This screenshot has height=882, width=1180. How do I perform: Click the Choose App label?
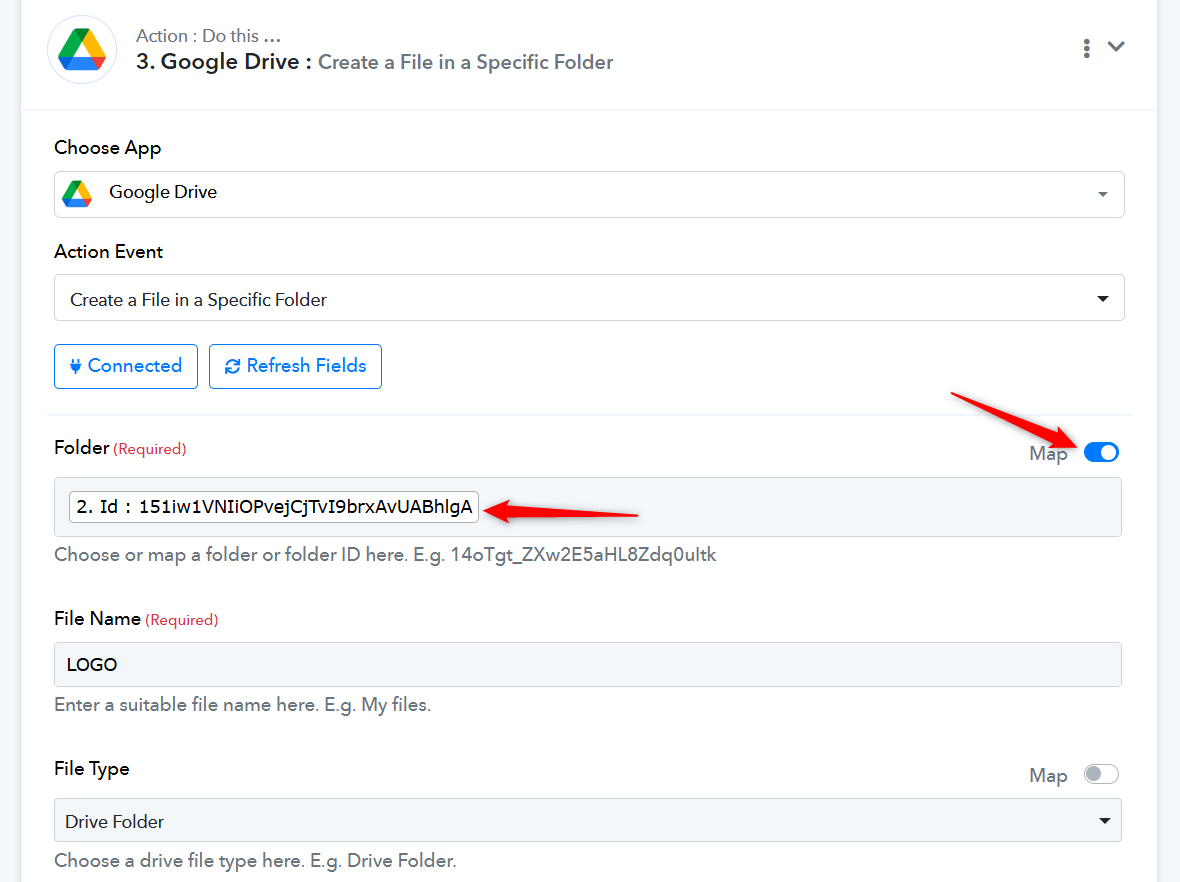pyautogui.click(x=108, y=148)
